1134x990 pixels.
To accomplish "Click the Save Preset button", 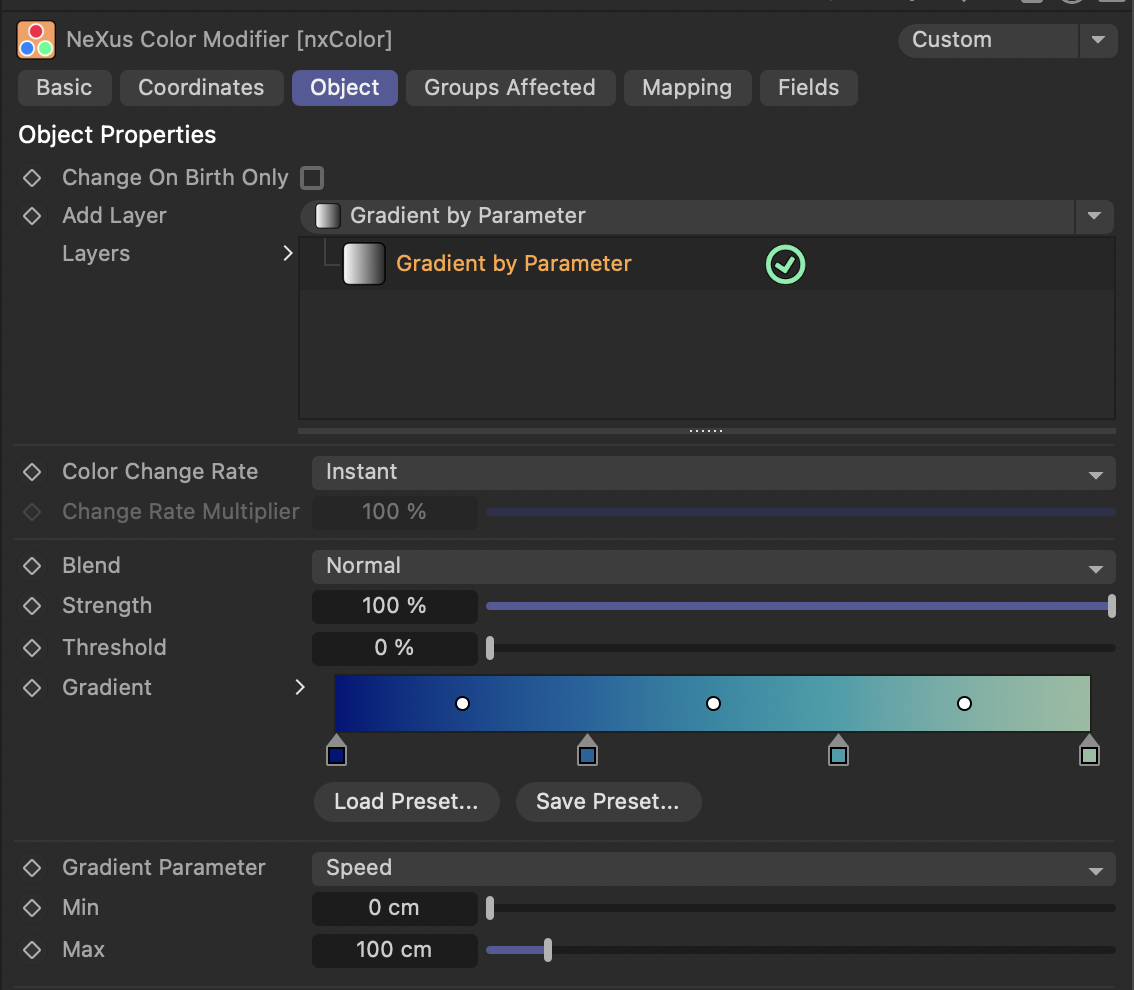I will [x=608, y=801].
